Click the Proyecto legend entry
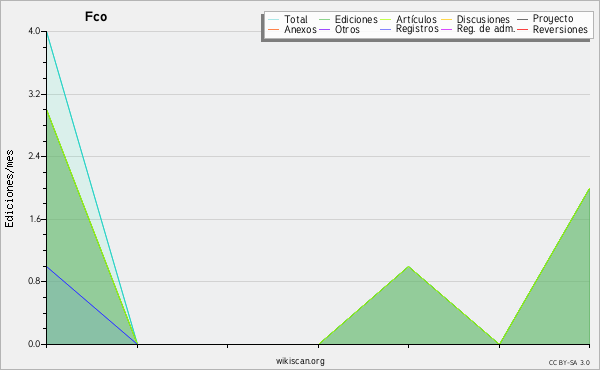Screen dimensions: 600x370 click(x=553, y=19)
